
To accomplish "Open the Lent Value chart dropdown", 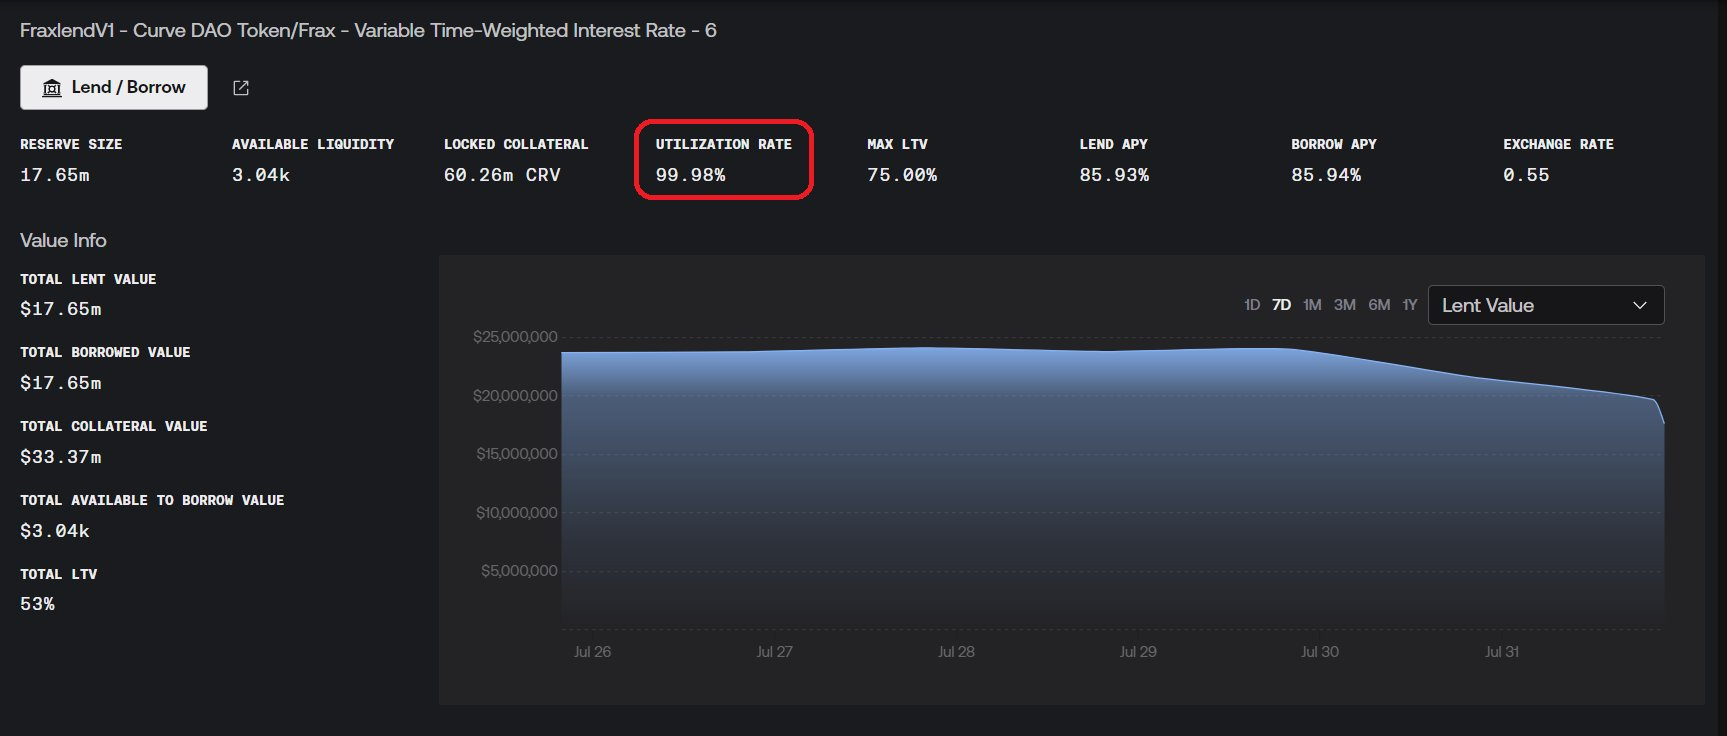I will [1546, 305].
